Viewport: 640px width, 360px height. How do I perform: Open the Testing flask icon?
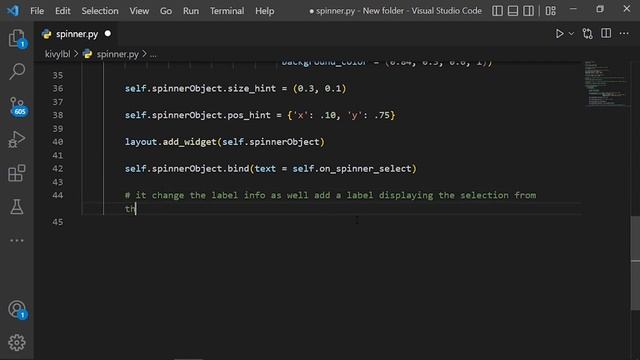17,207
